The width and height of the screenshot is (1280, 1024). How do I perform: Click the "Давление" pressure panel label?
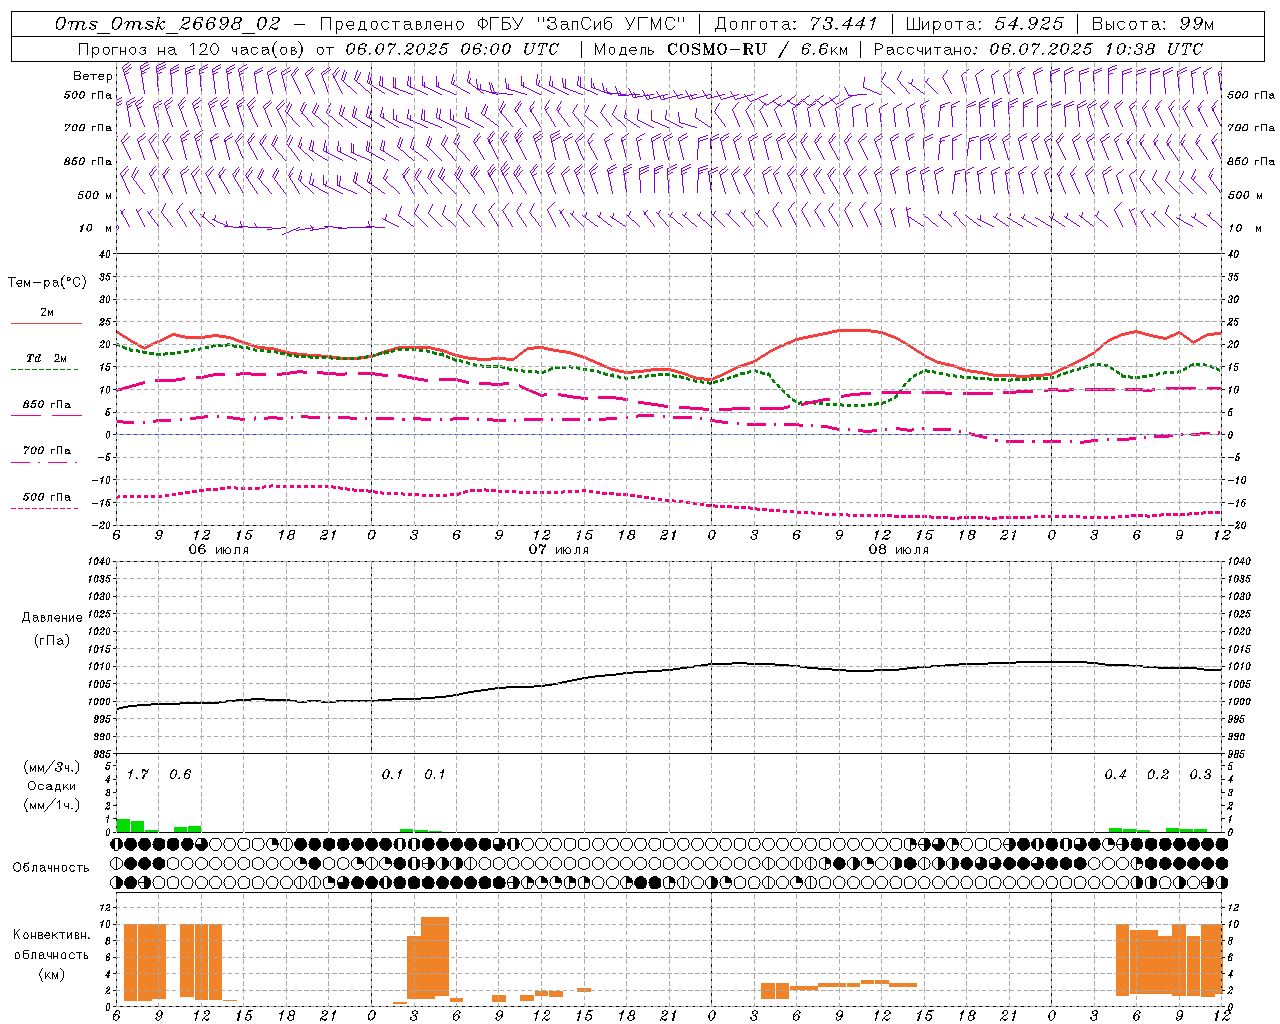[x=52, y=618]
